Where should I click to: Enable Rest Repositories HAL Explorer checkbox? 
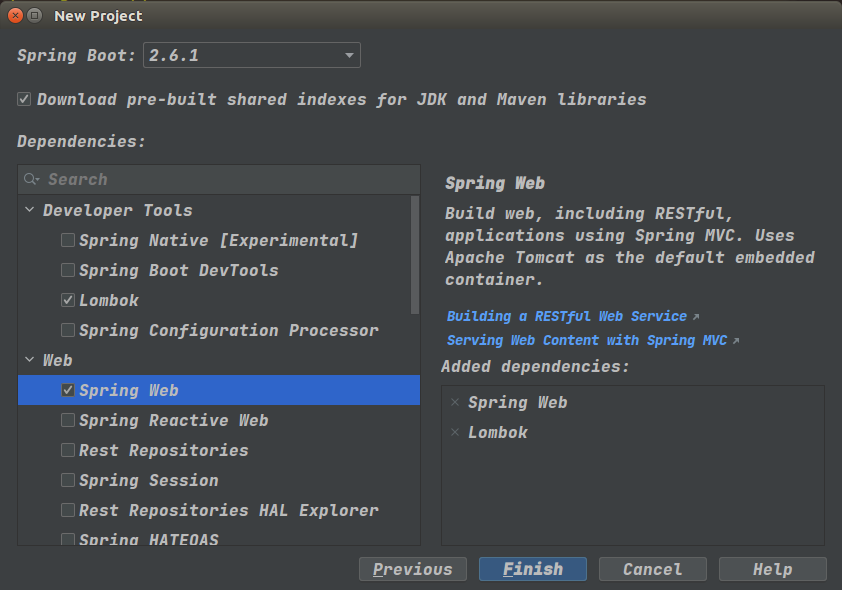tap(68, 510)
